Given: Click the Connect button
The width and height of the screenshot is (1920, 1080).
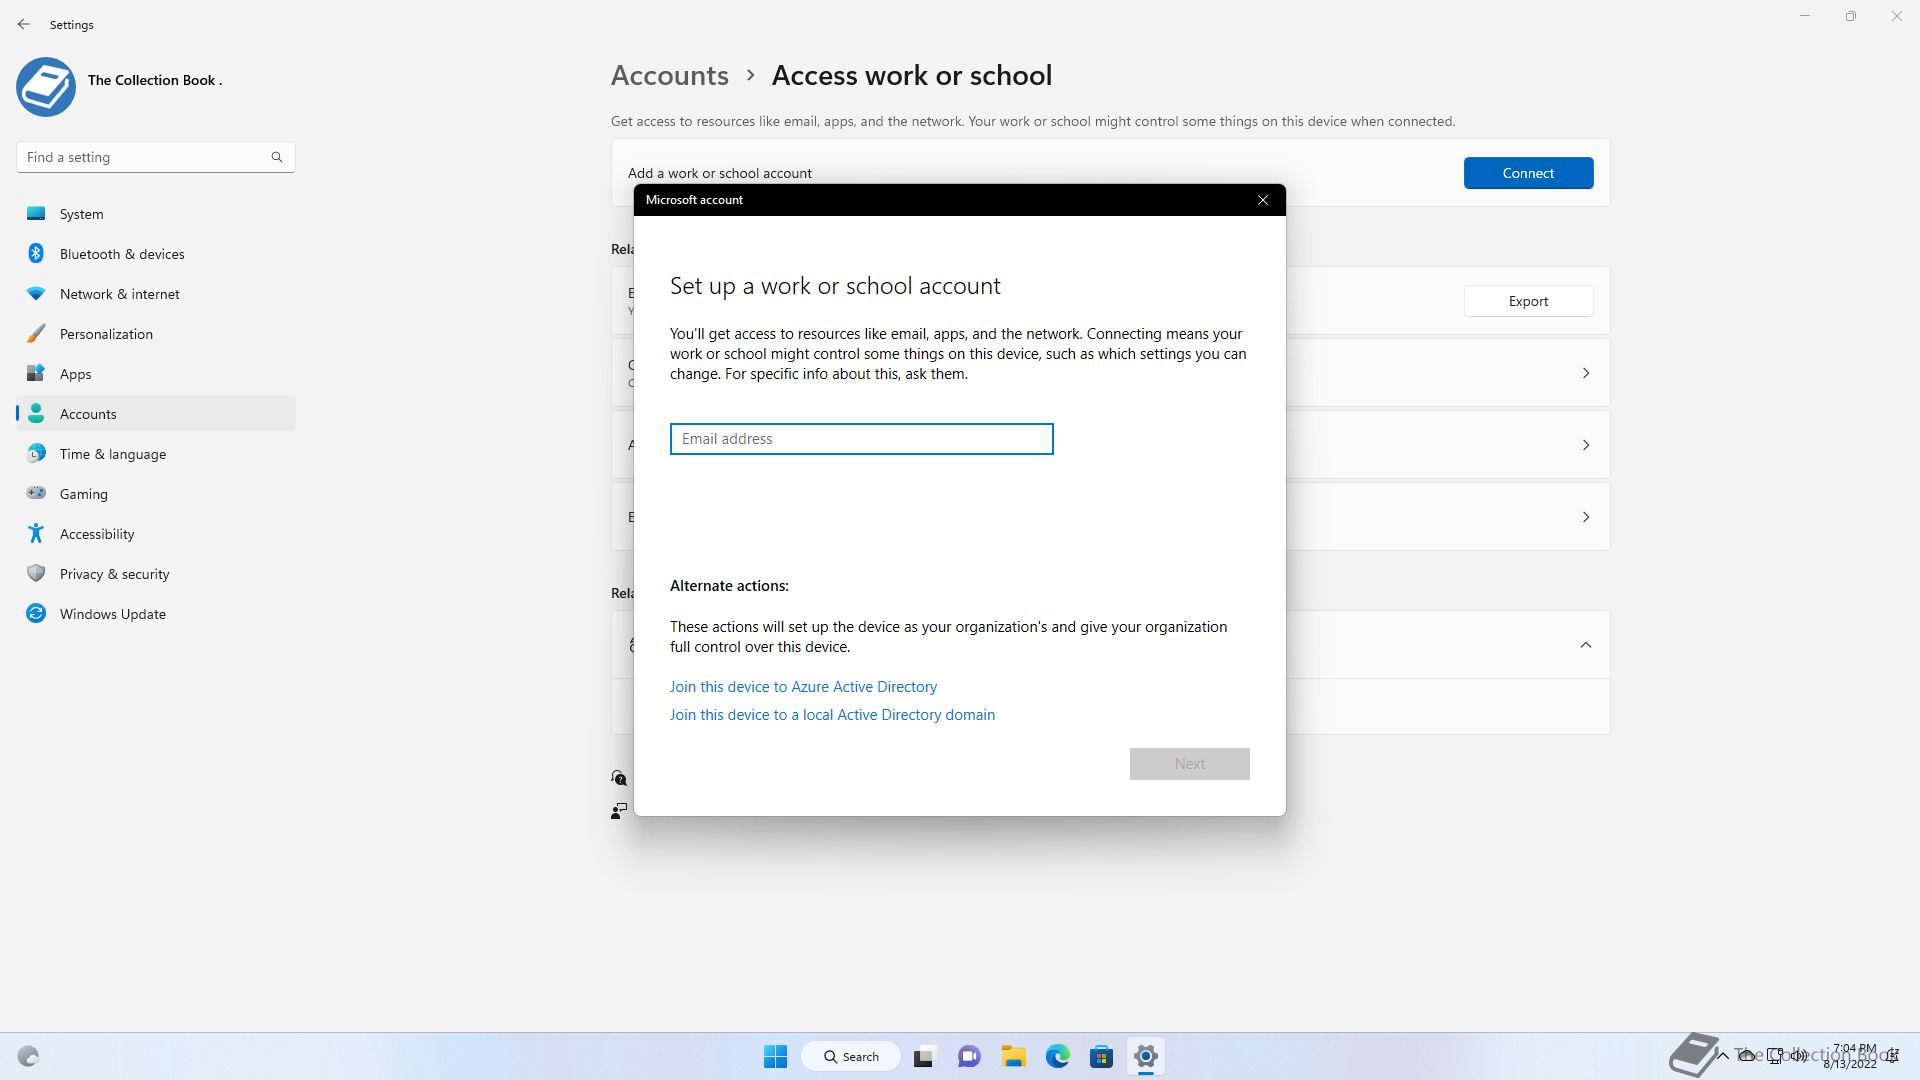Looking at the screenshot, I should coord(1528,173).
